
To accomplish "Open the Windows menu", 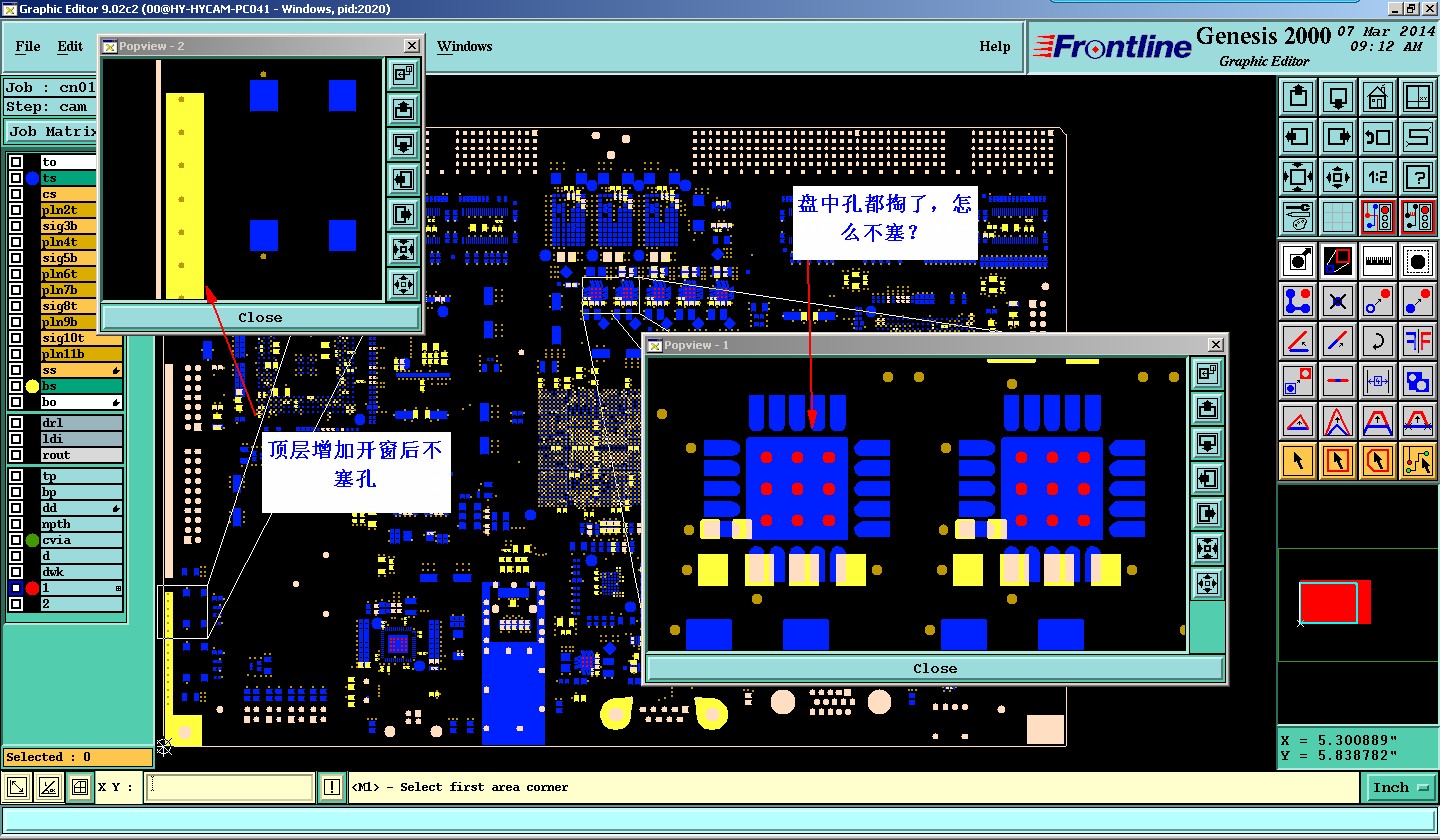I will [x=465, y=46].
